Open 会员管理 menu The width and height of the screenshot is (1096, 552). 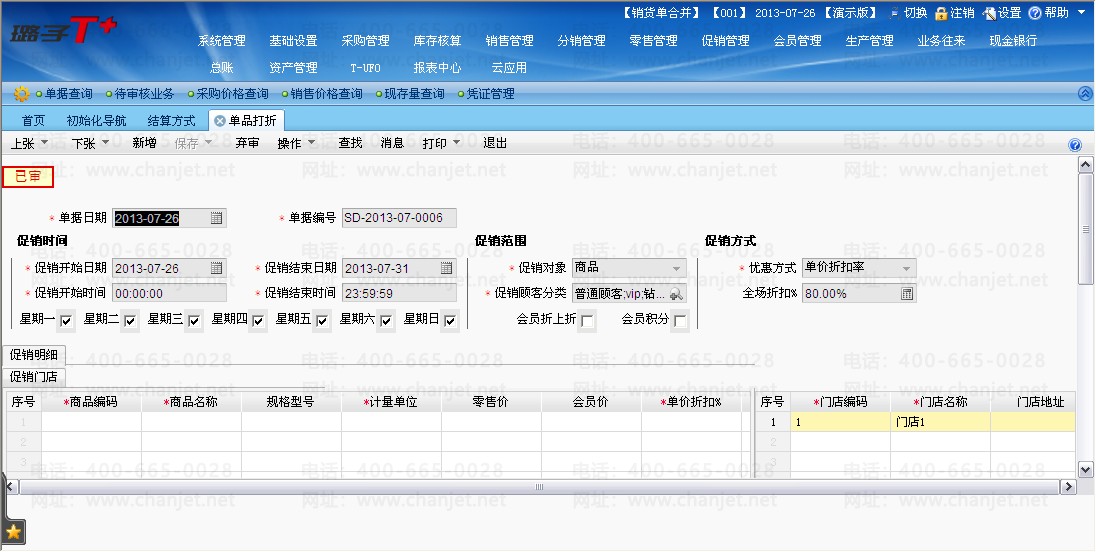(x=798, y=41)
